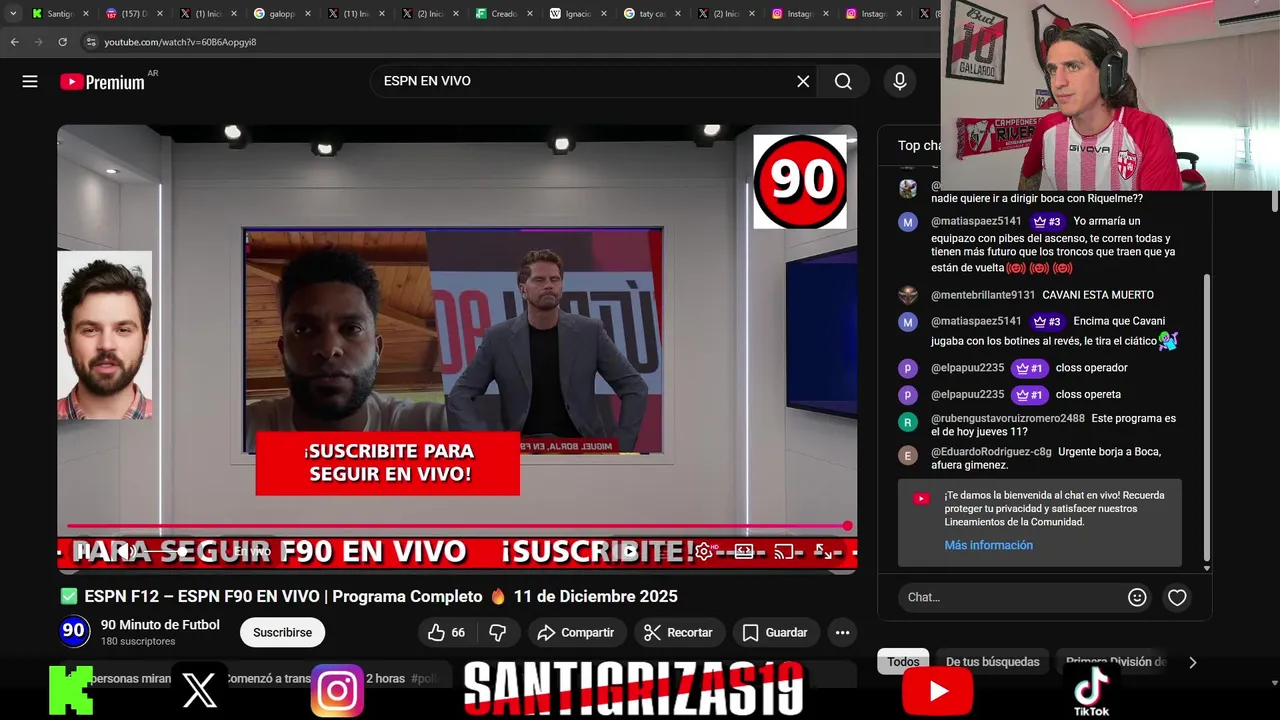
Task: Subscribe using the Suscribirse button
Action: click(282, 633)
